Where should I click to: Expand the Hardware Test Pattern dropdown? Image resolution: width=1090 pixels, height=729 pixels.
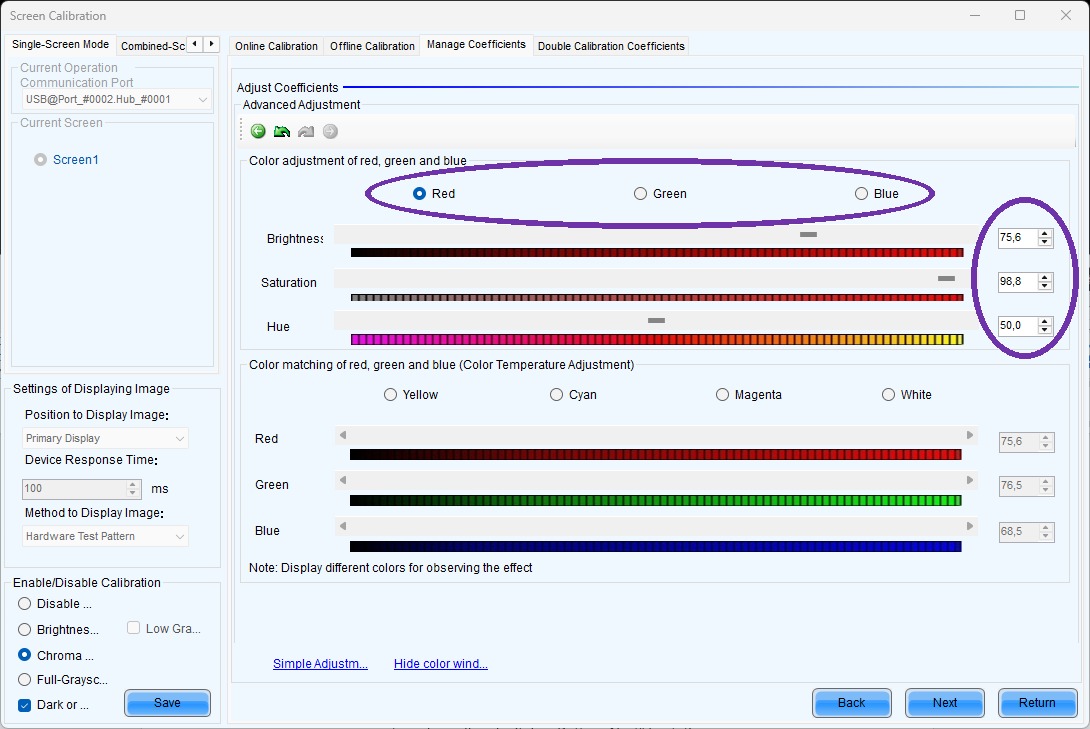coord(105,536)
